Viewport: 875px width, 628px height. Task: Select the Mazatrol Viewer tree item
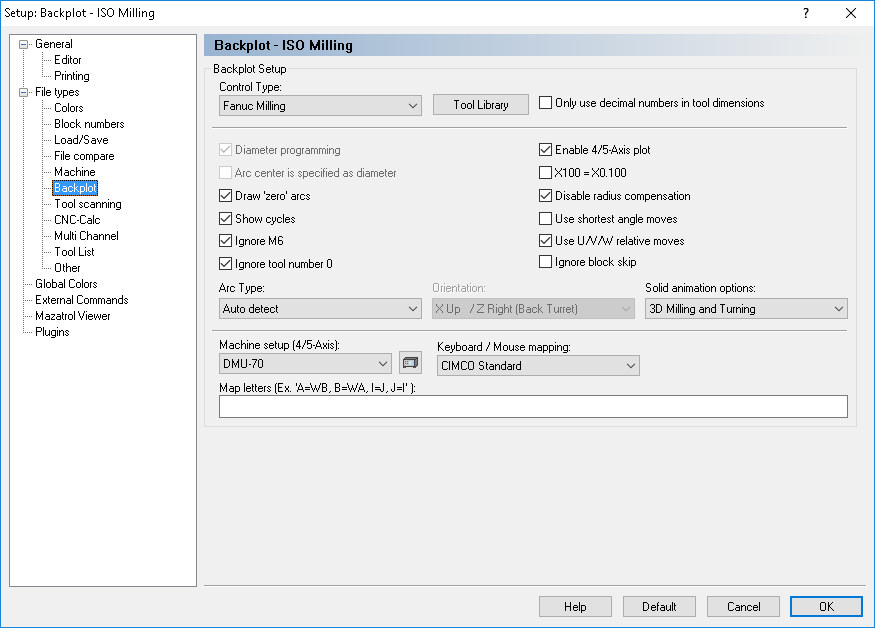pyautogui.click(x=73, y=316)
